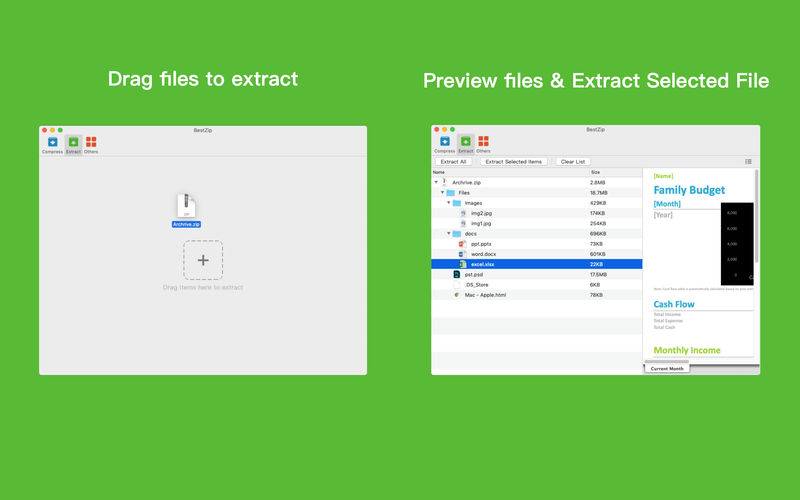Collapse the Files folder arrow
Image resolution: width=800 pixels, height=500 pixels.
[442, 192]
